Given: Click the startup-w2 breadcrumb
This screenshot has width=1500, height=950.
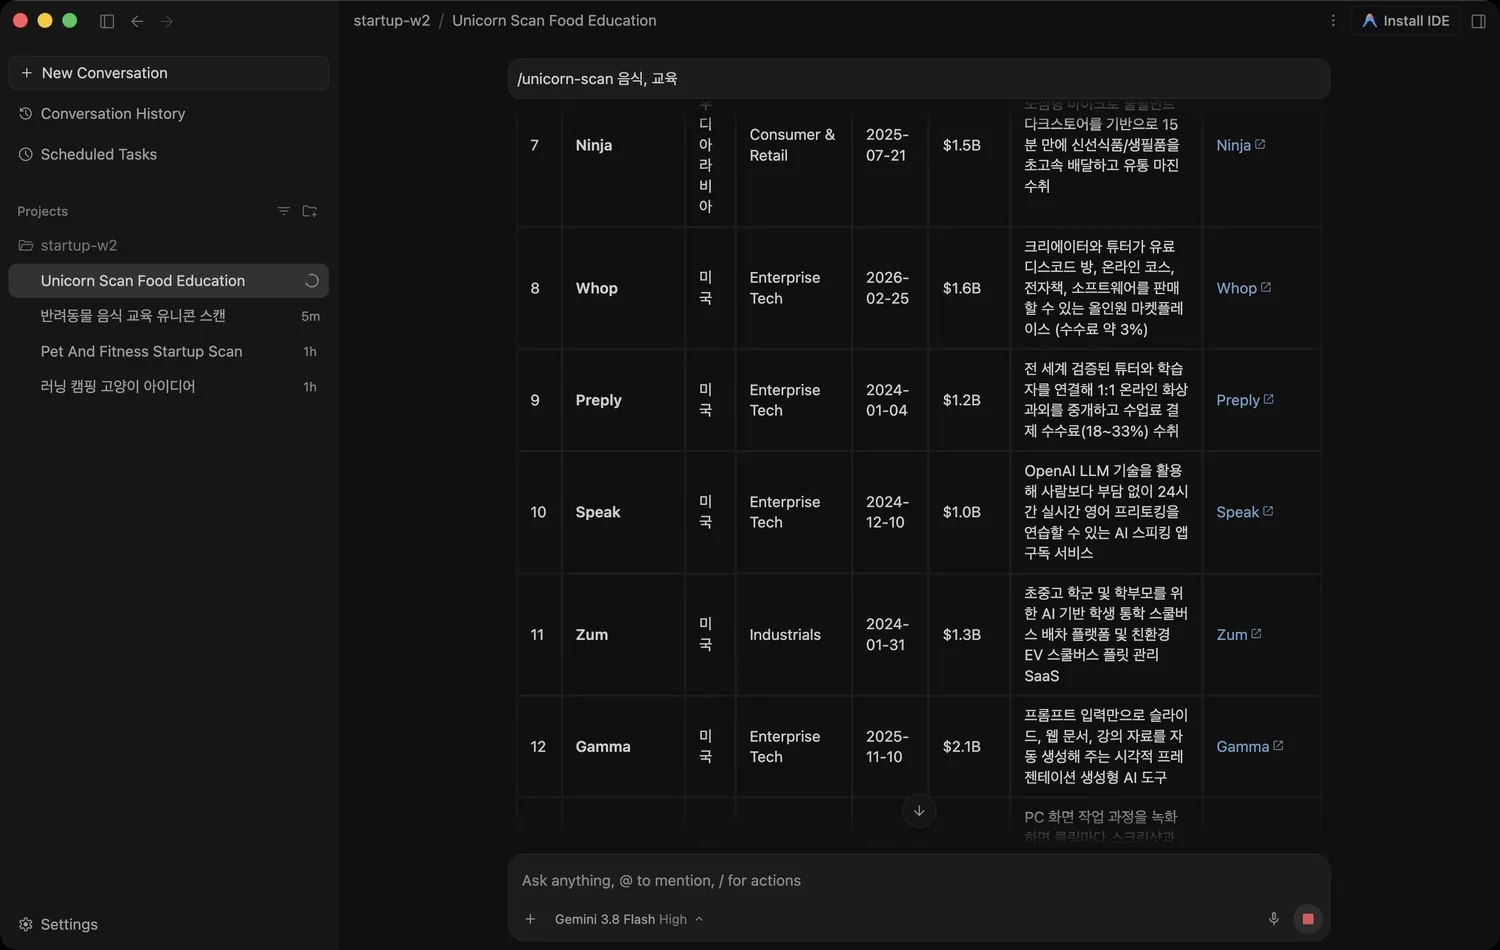Looking at the screenshot, I should (x=392, y=21).
